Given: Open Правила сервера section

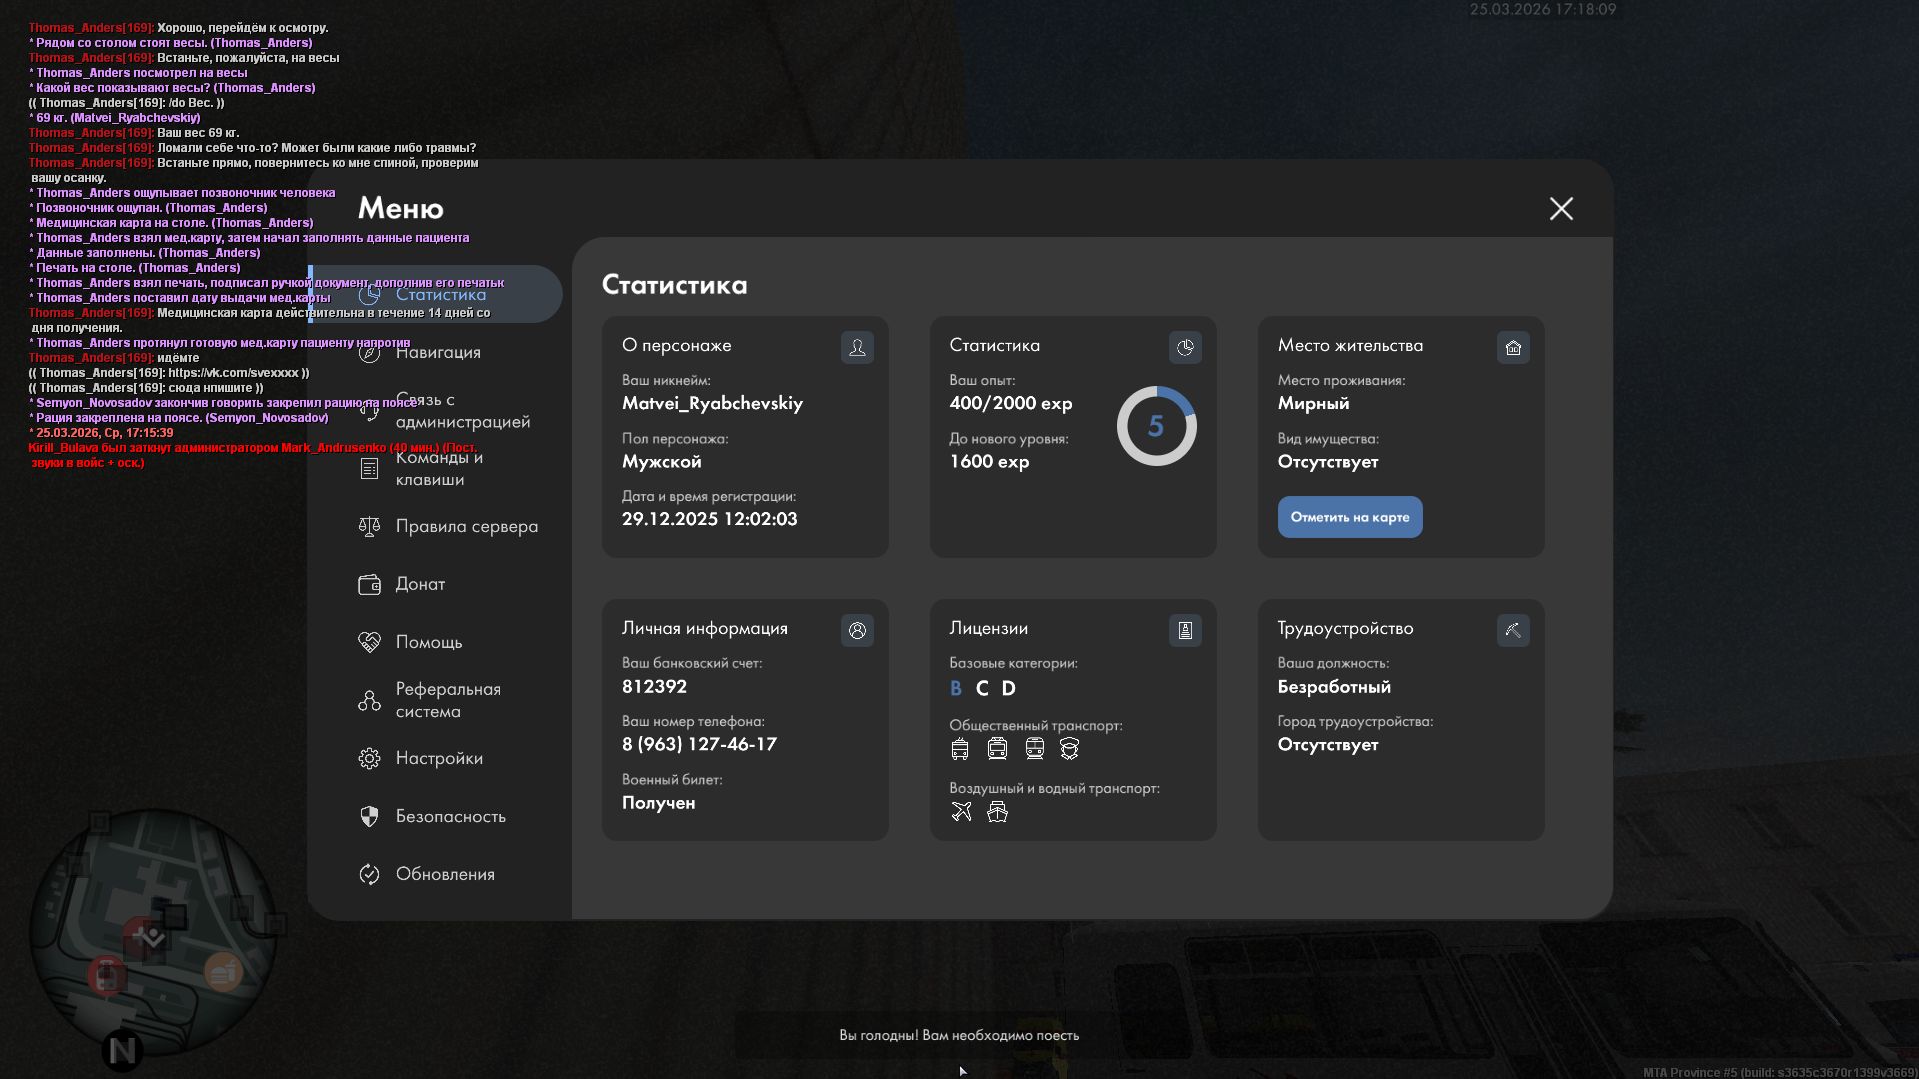Looking at the screenshot, I should tap(466, 526).
